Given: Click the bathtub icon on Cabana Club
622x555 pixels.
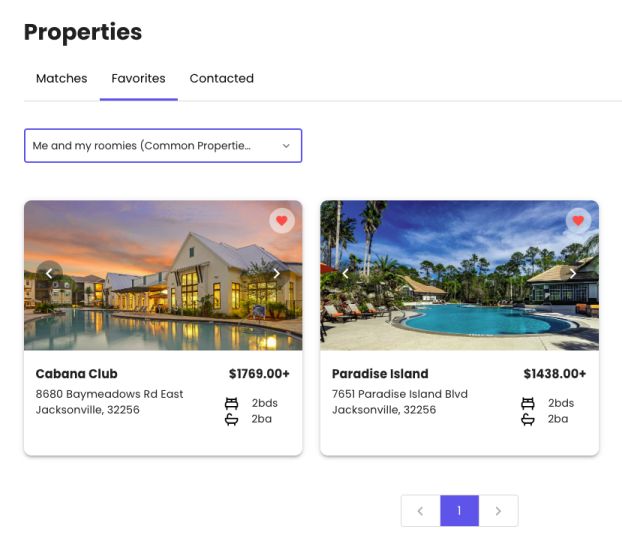Looking at the screenshot, I should point(232,420).
